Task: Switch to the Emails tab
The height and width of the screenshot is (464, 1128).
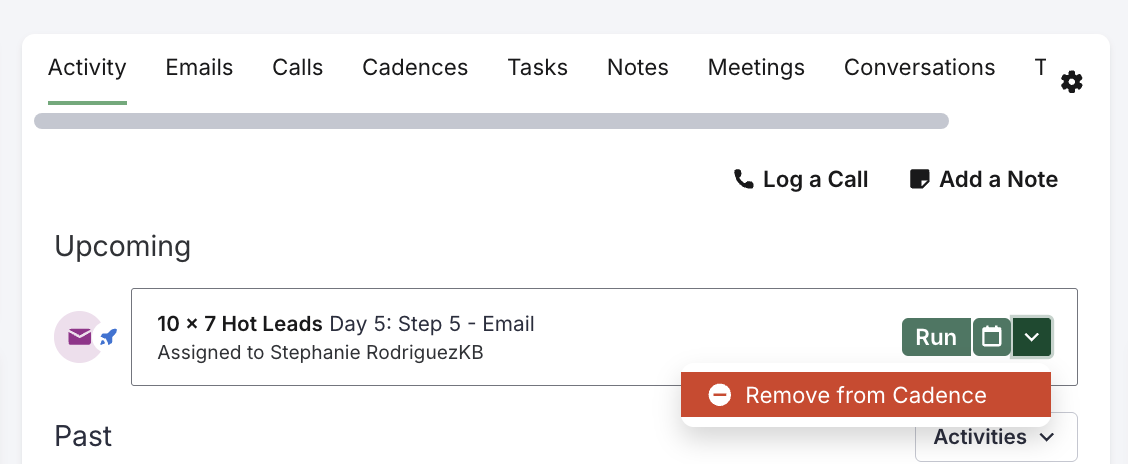Action: pyautogui.click(x=199, y=68)
